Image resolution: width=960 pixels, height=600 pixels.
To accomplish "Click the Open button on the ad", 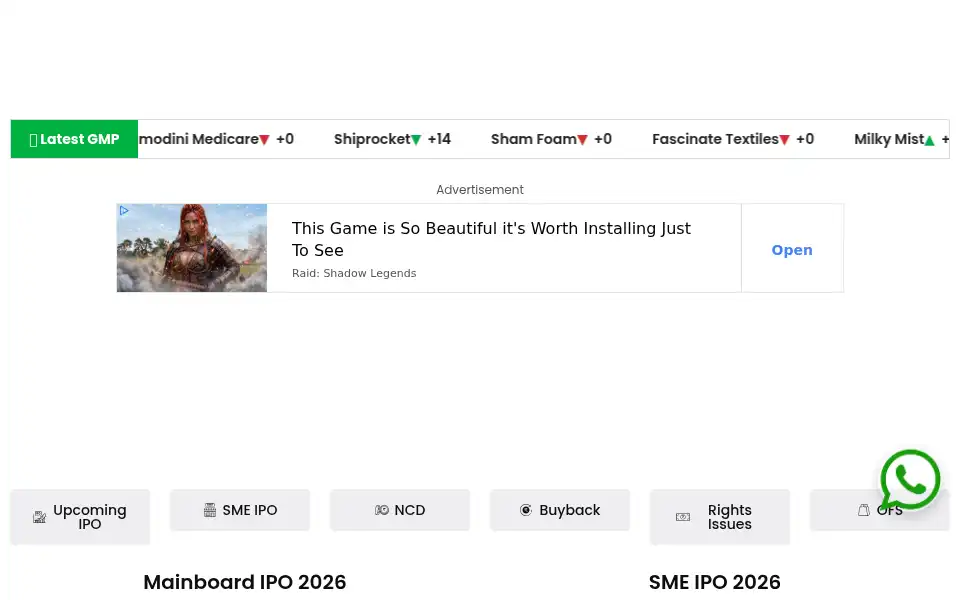I will 792,250.
